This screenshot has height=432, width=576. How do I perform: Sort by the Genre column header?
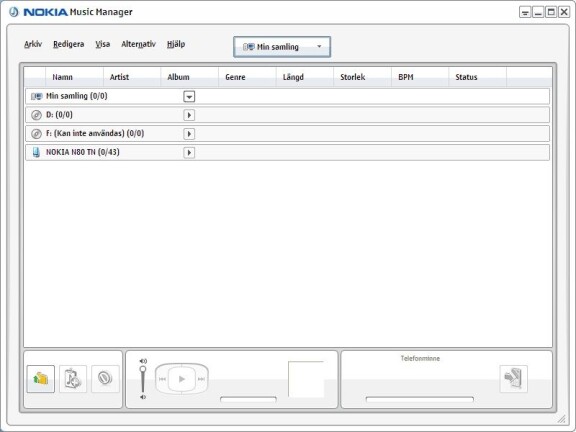point(247,77)
